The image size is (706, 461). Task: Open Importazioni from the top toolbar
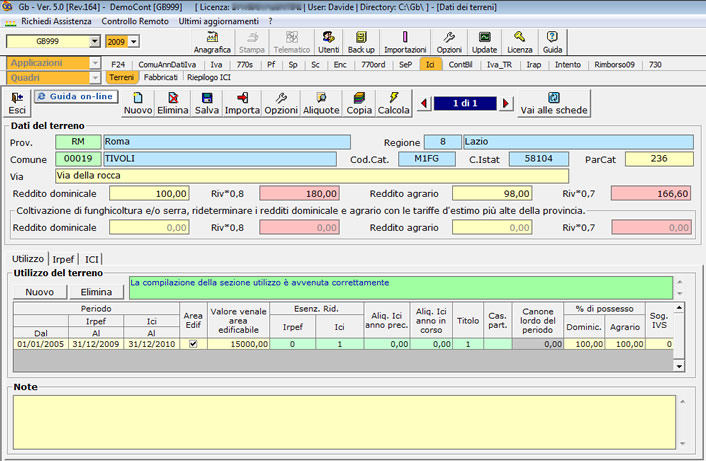(405, 42)
